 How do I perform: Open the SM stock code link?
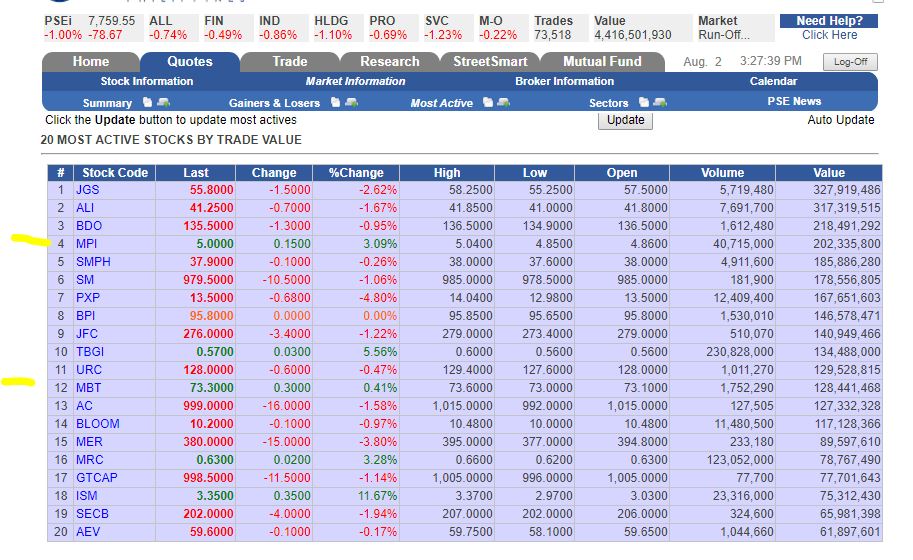click(x=85, y=280)
